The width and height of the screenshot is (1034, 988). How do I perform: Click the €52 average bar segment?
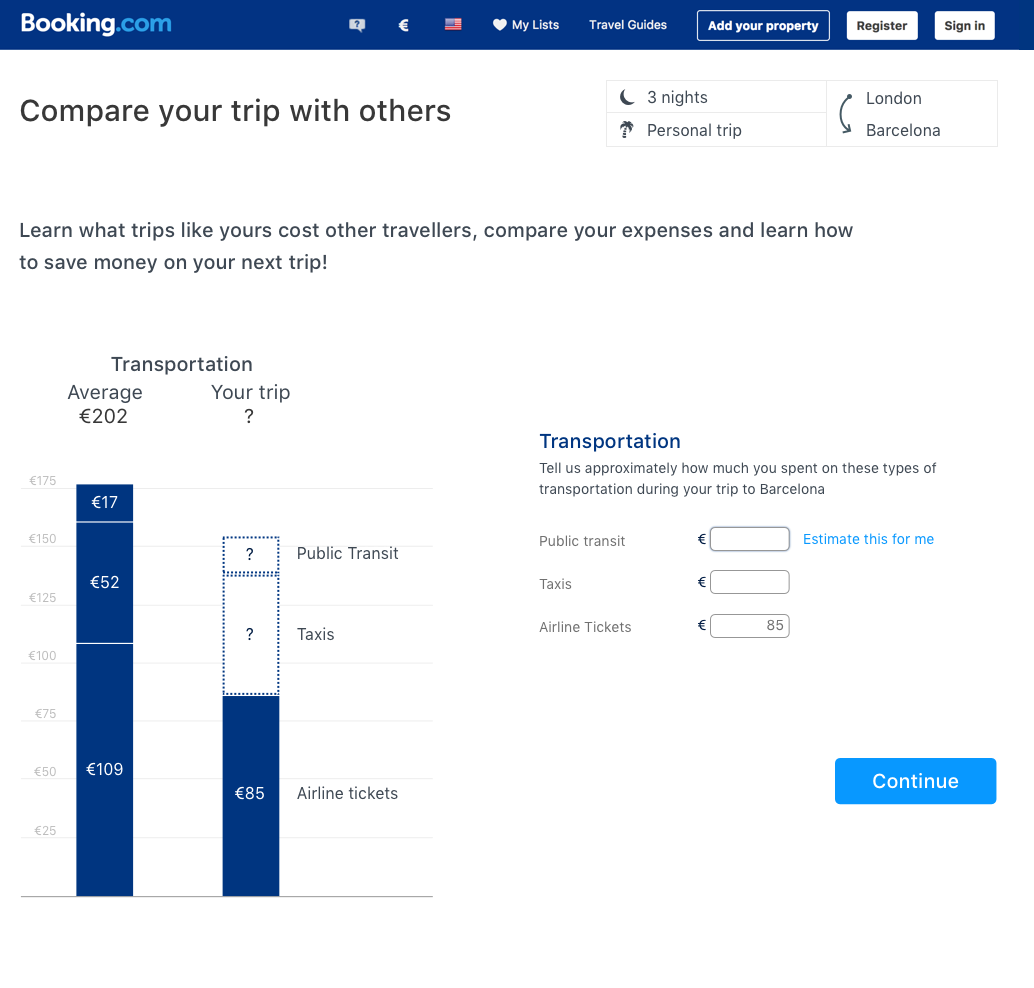(x=105, y=582)
